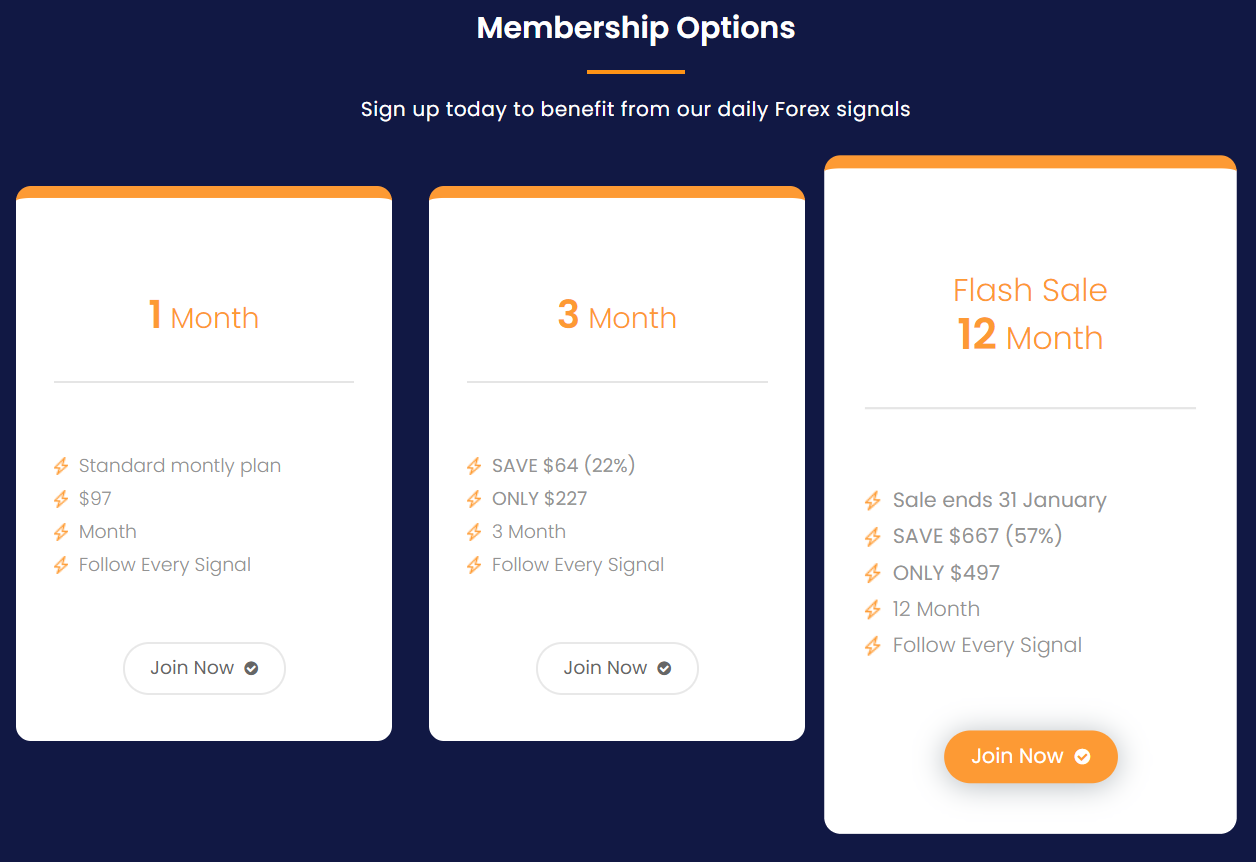The height and width of the screenshot is (862, 1256).
Task: Click the lightning icon next to ONLY $227
Action: pyautogui.click(x=474, y=499)
